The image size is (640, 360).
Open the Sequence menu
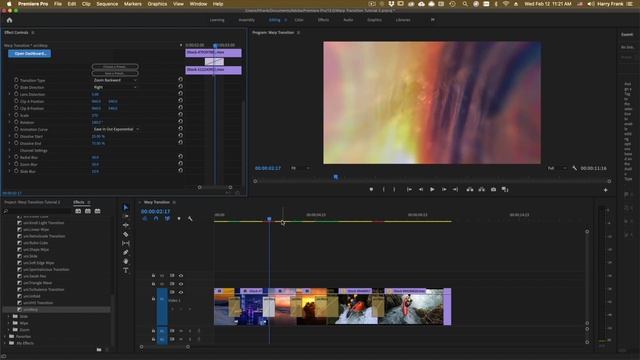[x=107, y=4]
